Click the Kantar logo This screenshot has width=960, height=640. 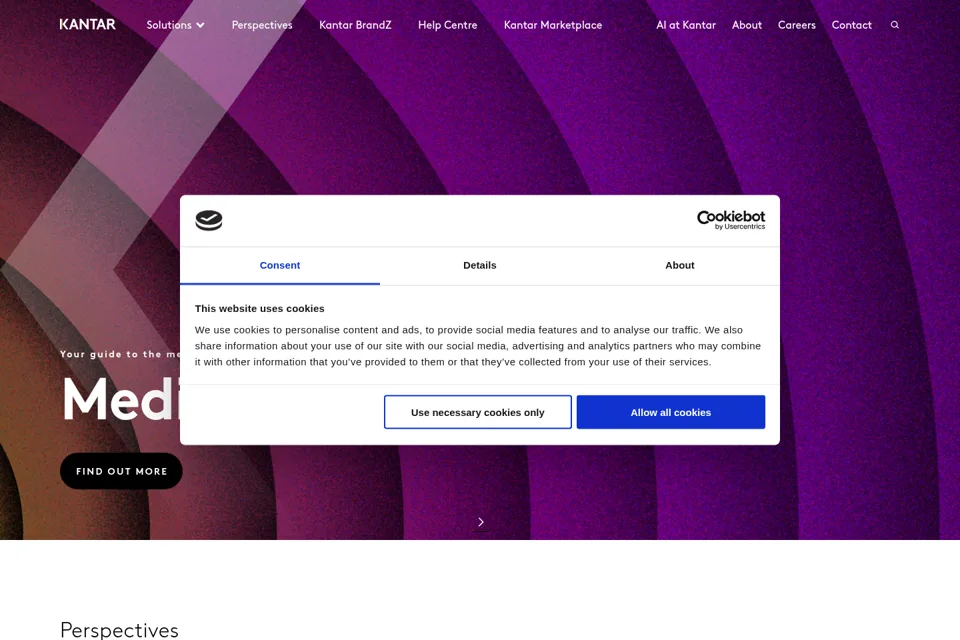click(87, 24)
